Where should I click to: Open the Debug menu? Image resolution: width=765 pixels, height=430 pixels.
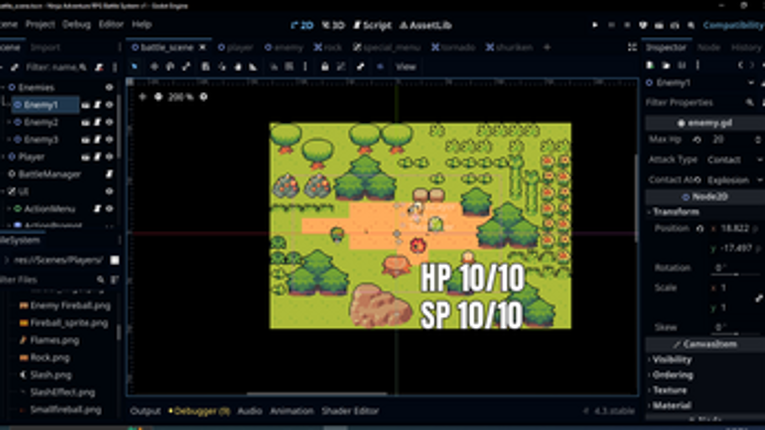(76, 24)
